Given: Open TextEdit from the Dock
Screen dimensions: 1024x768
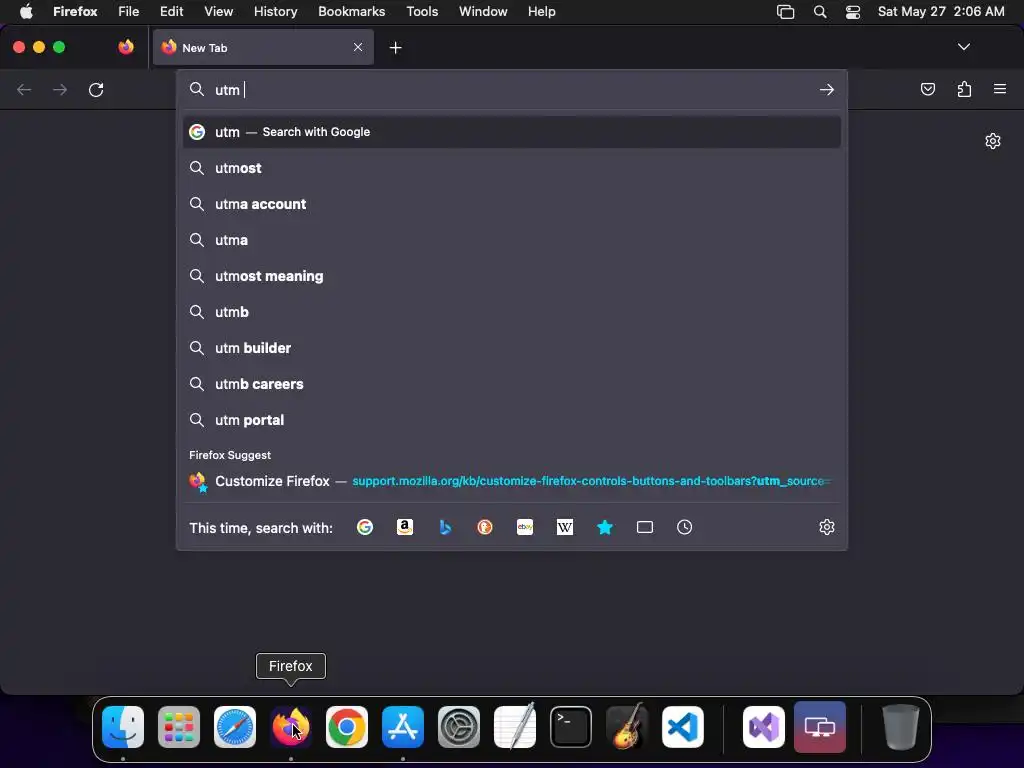Looking at the screenshot, I should (x=515, y=726).
